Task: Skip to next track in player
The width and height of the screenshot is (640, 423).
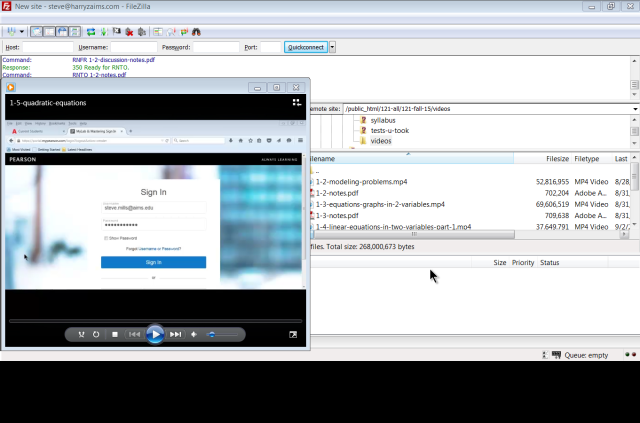Action: [x=175, y=334]
